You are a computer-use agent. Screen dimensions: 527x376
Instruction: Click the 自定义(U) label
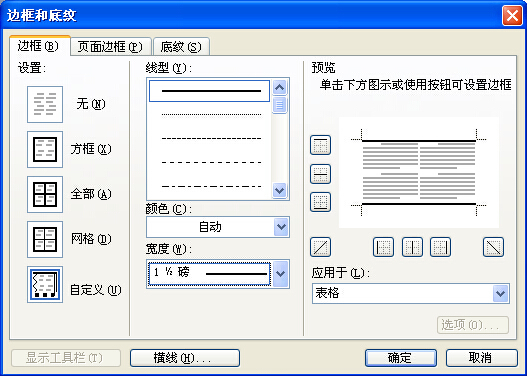pyautogui.click(x=95, y=290)
